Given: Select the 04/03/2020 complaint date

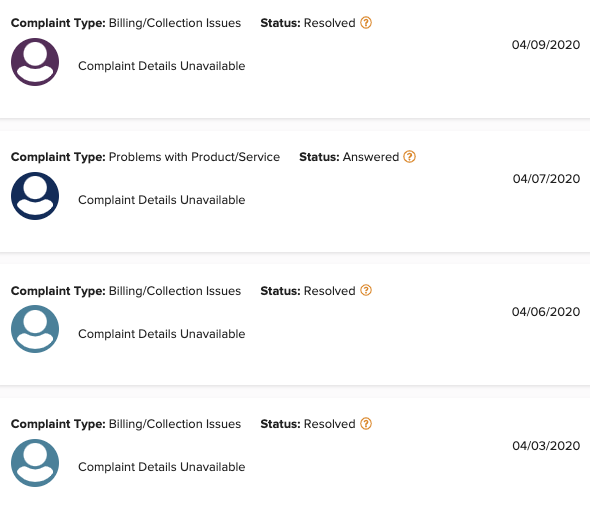Looking at the screenshot, I should coord(546,446).
